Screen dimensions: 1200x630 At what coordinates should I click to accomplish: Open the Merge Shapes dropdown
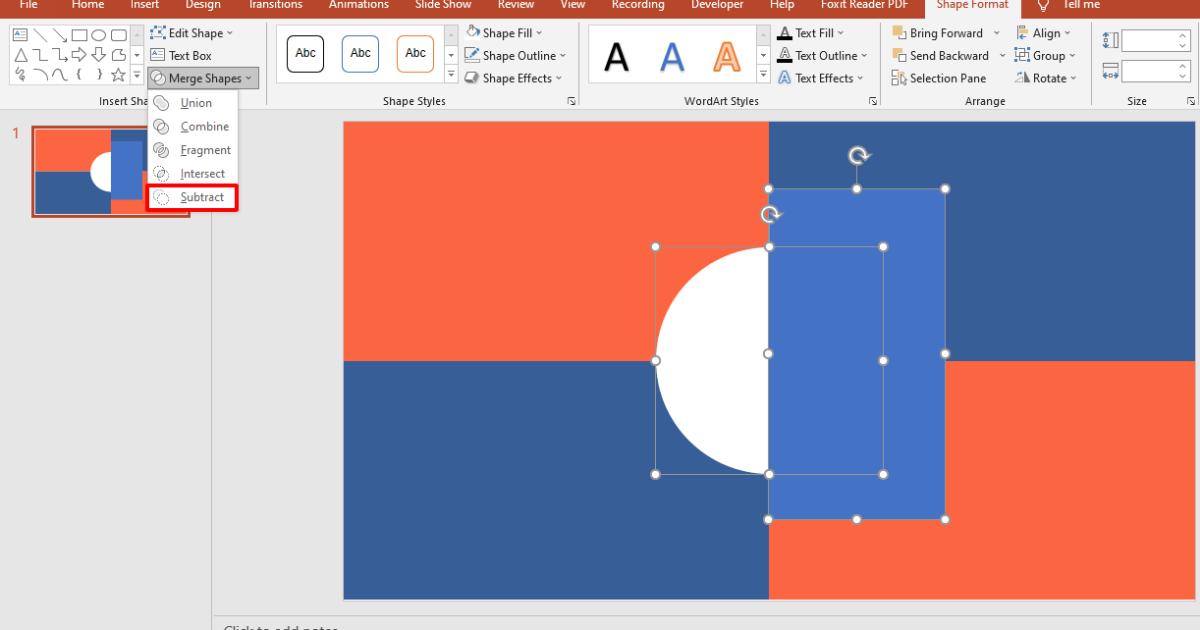202,78
